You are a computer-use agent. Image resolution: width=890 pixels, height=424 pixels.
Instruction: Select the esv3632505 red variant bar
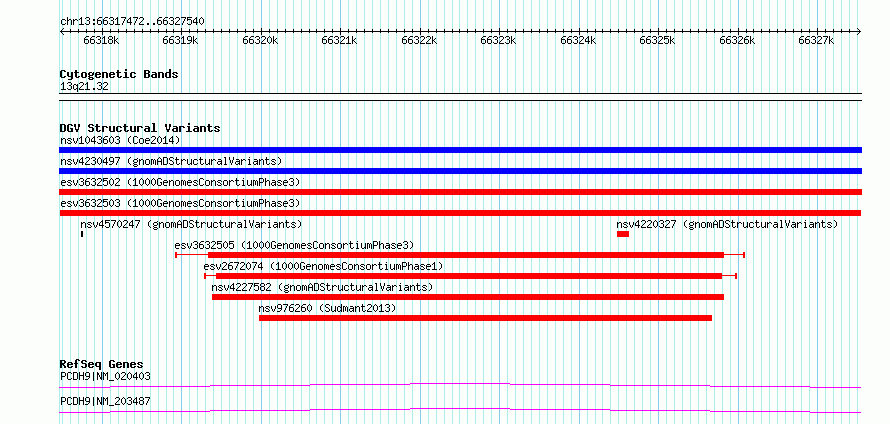tap(460, 255)
